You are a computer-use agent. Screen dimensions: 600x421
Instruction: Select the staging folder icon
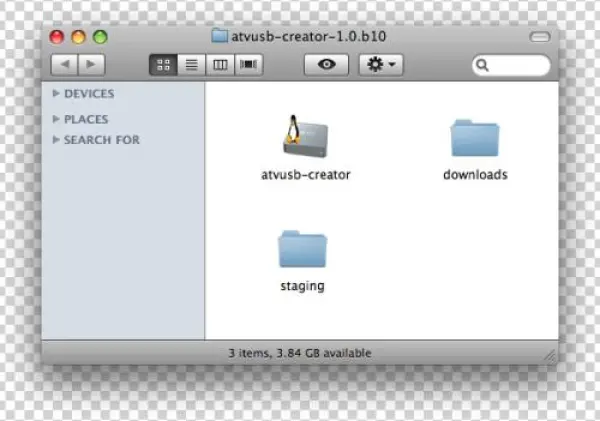click(x=302, y=249)
